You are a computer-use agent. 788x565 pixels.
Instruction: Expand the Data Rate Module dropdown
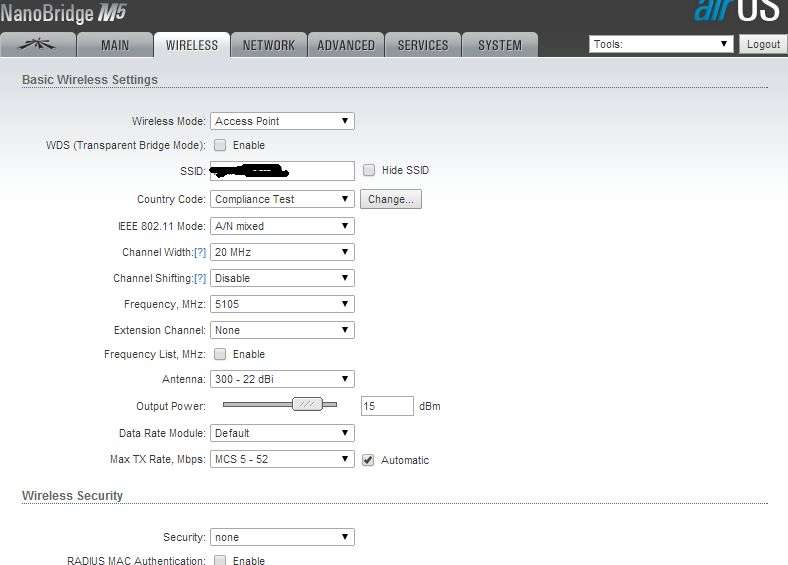click(282, 433)
